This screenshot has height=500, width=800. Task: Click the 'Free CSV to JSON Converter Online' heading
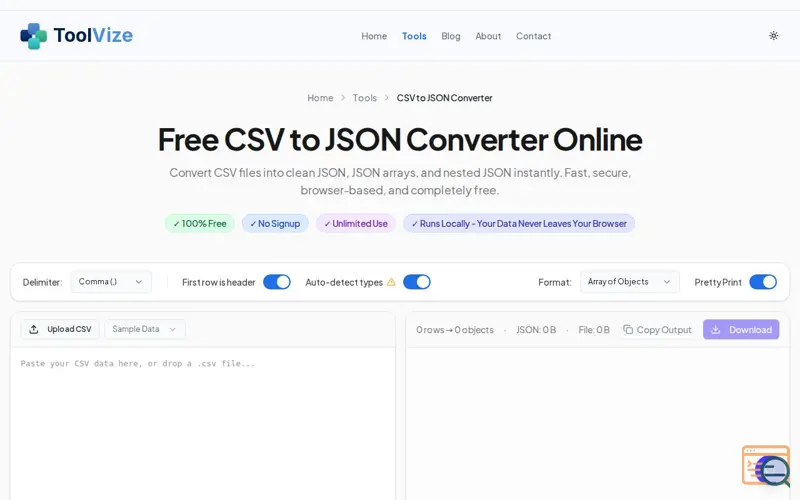click(400, 139)
